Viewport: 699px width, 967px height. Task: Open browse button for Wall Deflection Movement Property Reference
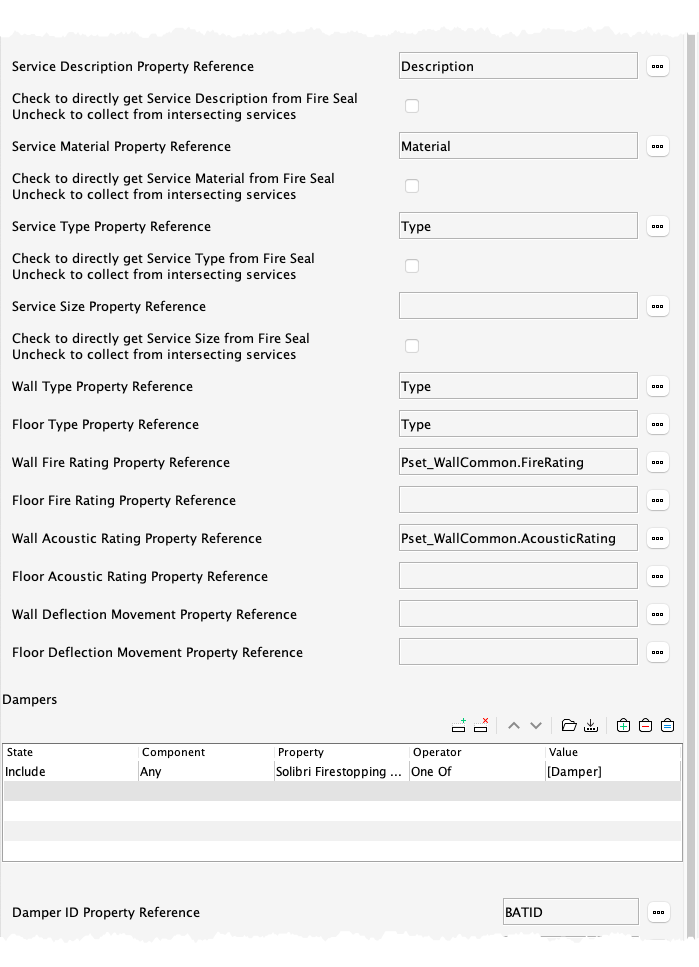pyautogui.click(x=658, y=614)
